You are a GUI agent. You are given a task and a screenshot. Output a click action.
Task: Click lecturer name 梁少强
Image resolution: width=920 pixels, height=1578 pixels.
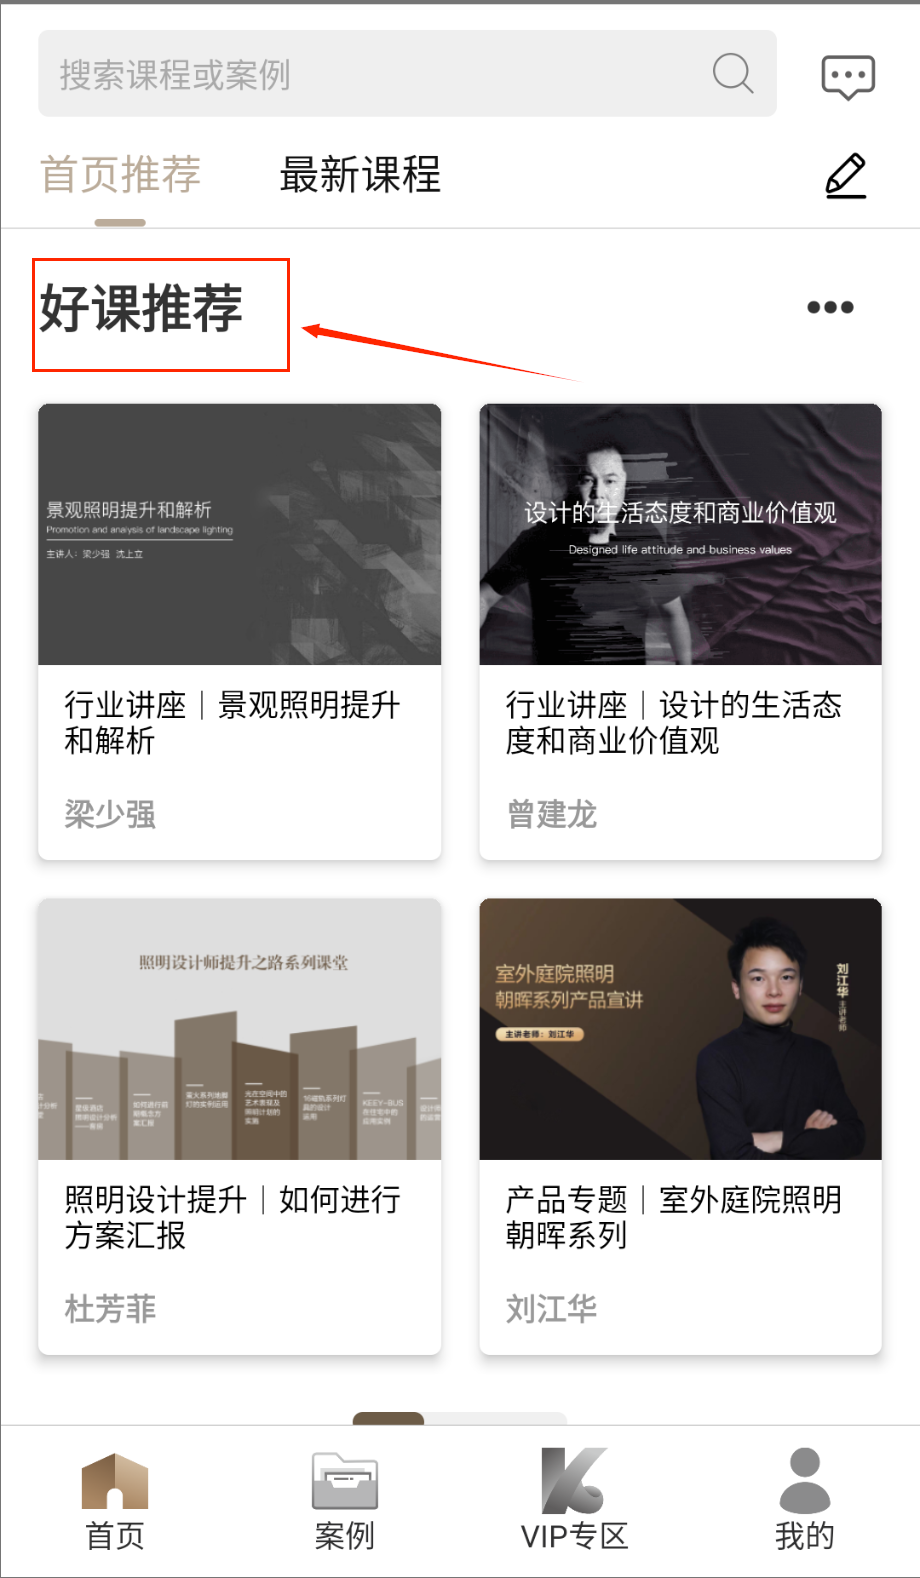[x=110, y=815]
